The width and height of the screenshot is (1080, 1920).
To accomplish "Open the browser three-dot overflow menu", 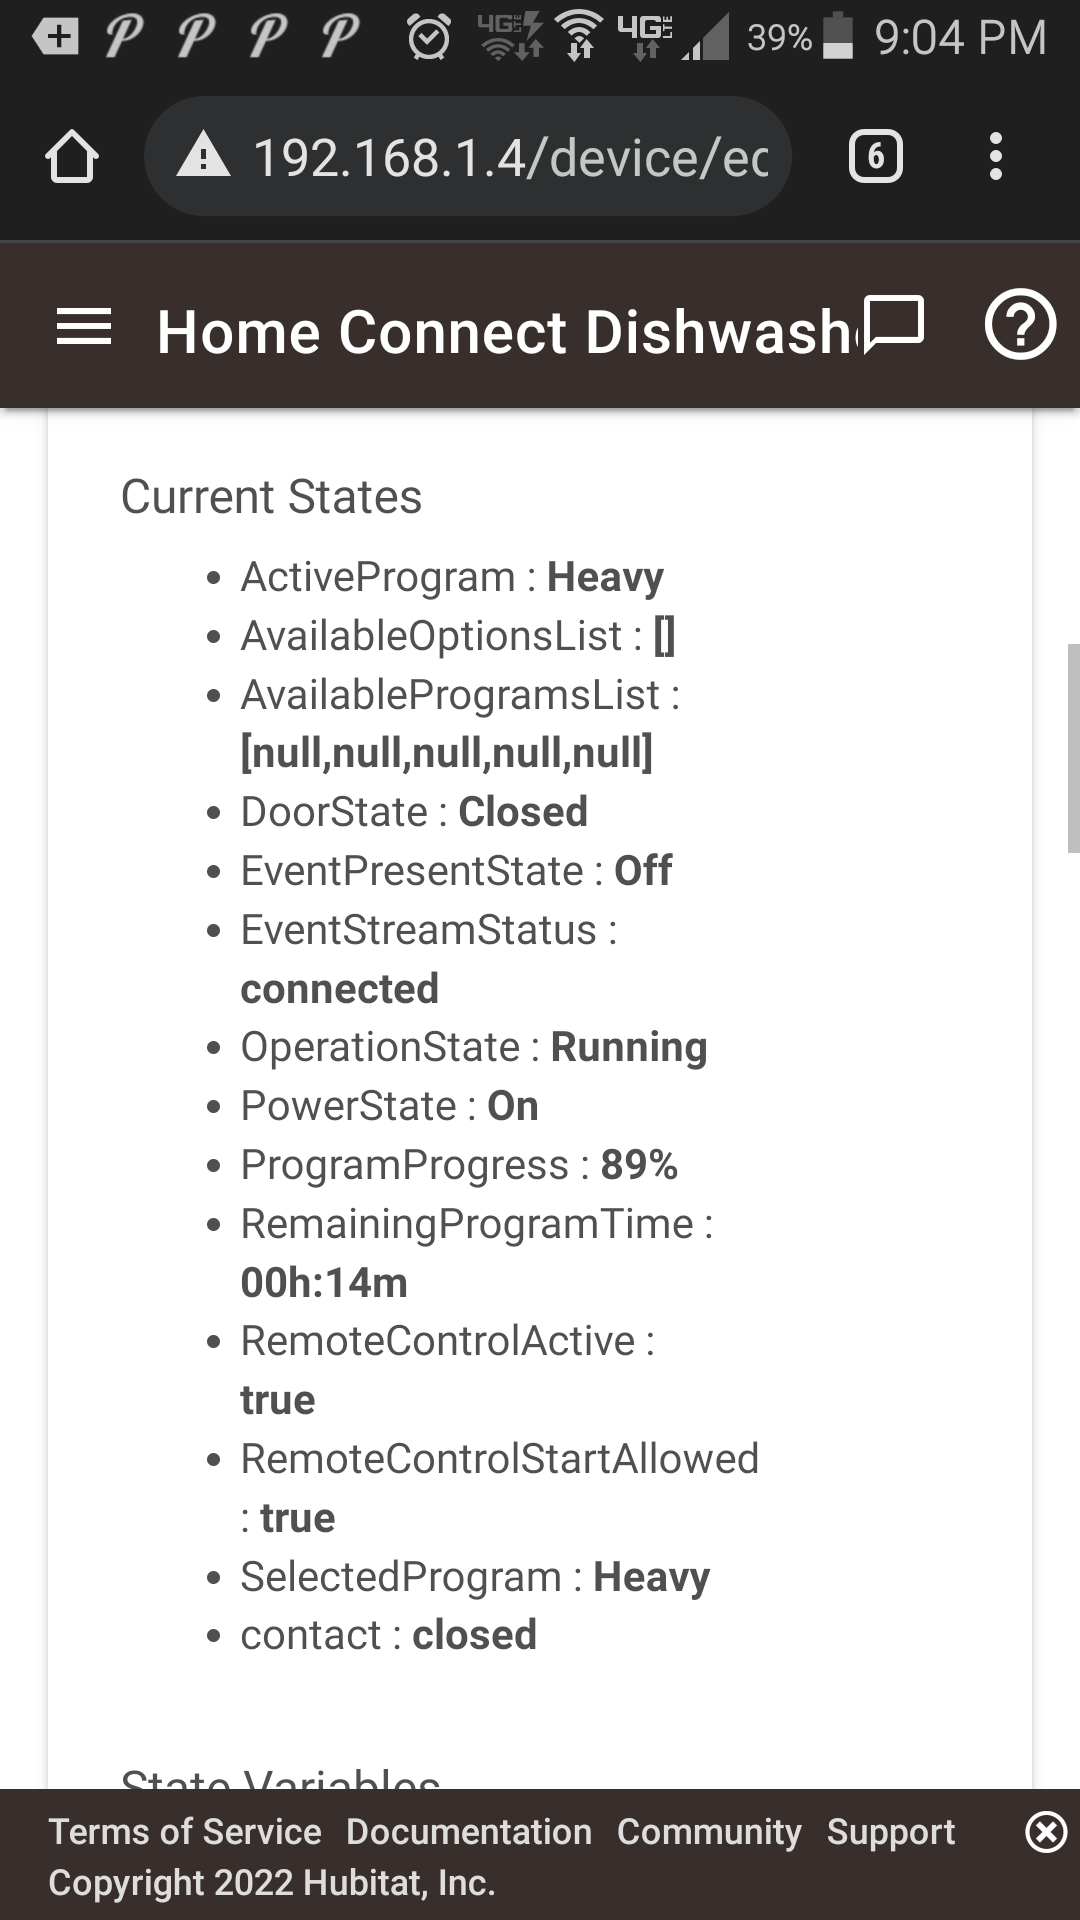I will pos(995,156).
